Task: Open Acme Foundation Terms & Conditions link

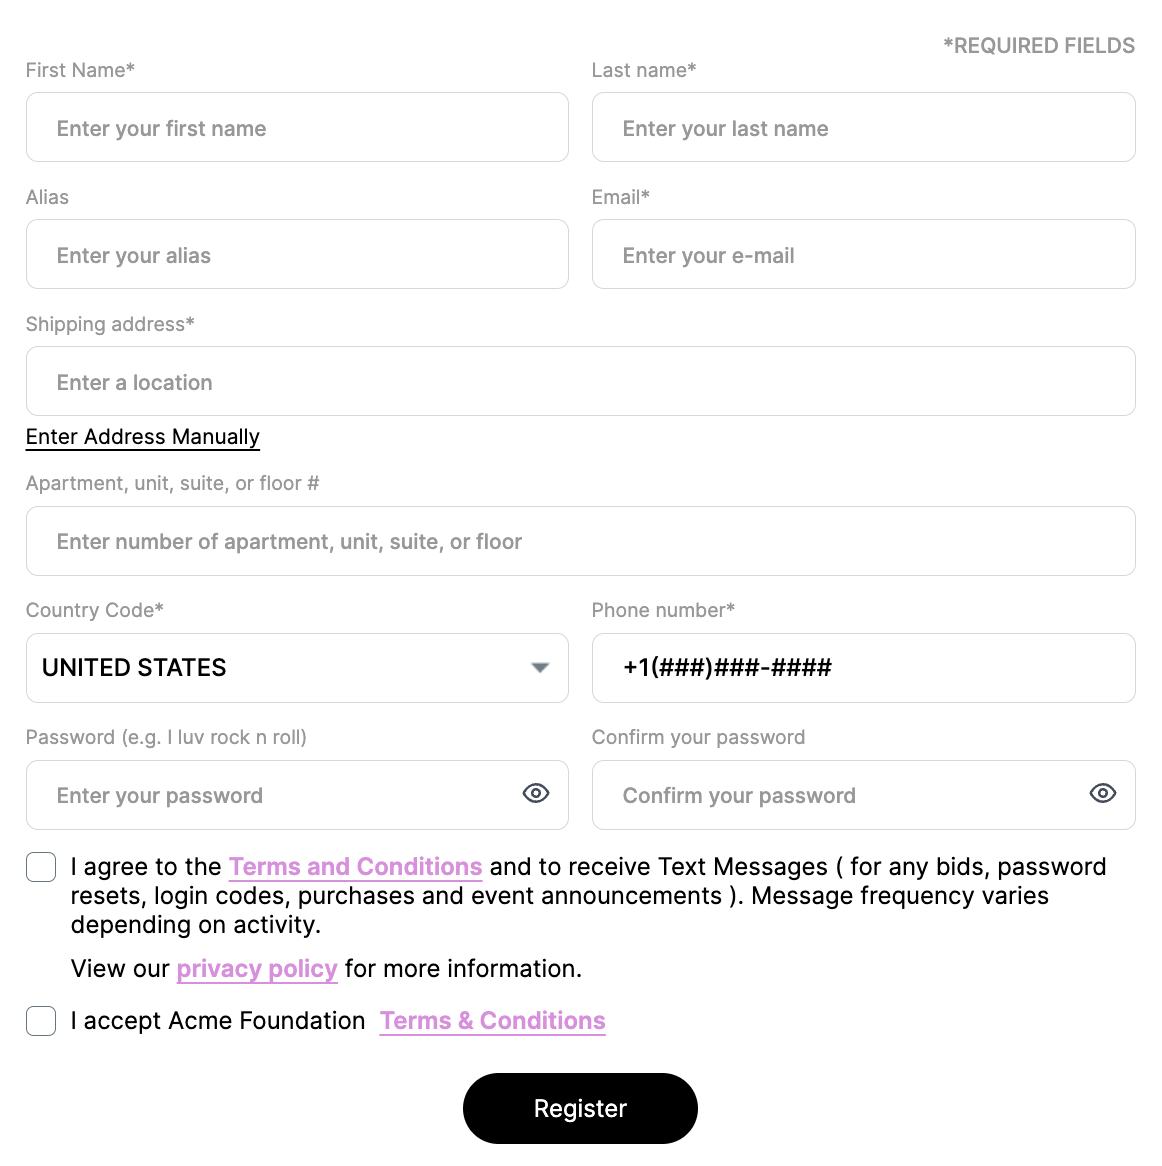Action: 492,1020
